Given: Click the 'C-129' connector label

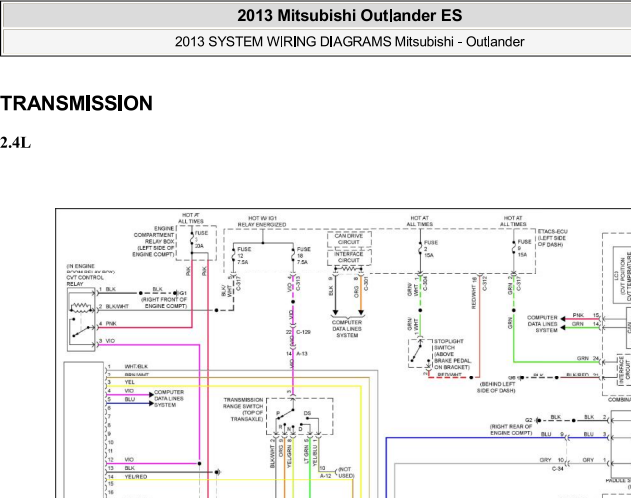Looking at the screenshot, I should [x=303, y=332].
